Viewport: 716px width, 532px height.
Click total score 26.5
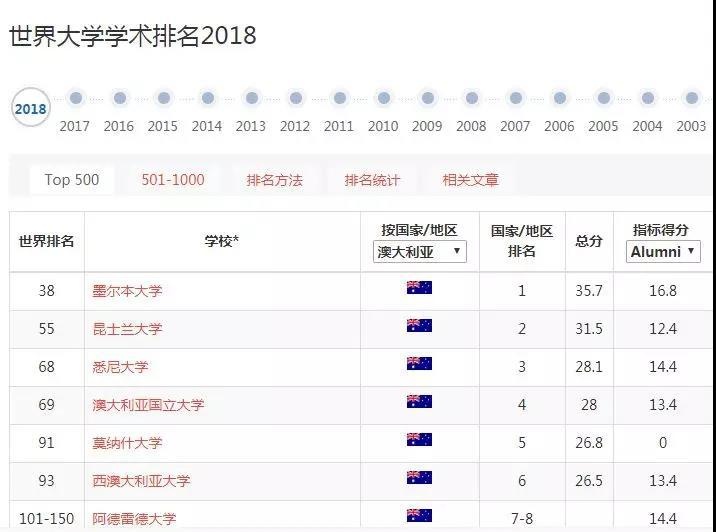click(x=589, y=480)
